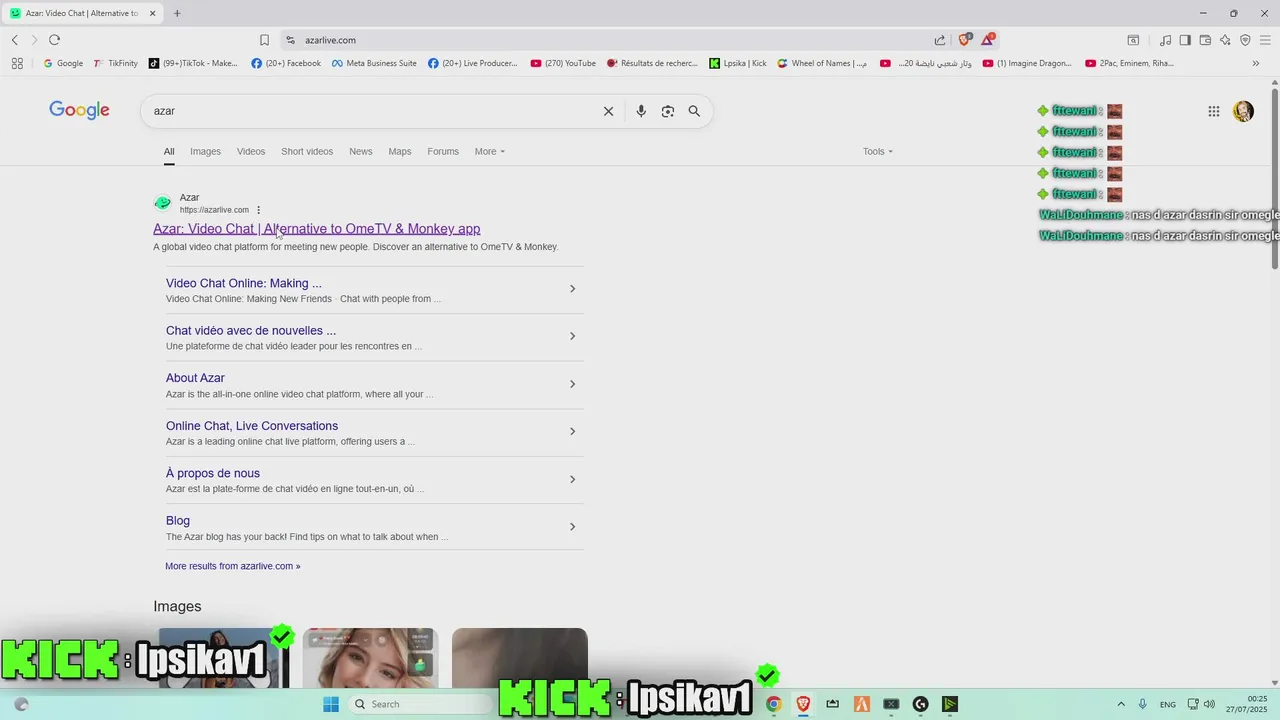Expand the 'Blog' sitelink arrow
The image size is (1280, 720).
[x=572, y=527]
